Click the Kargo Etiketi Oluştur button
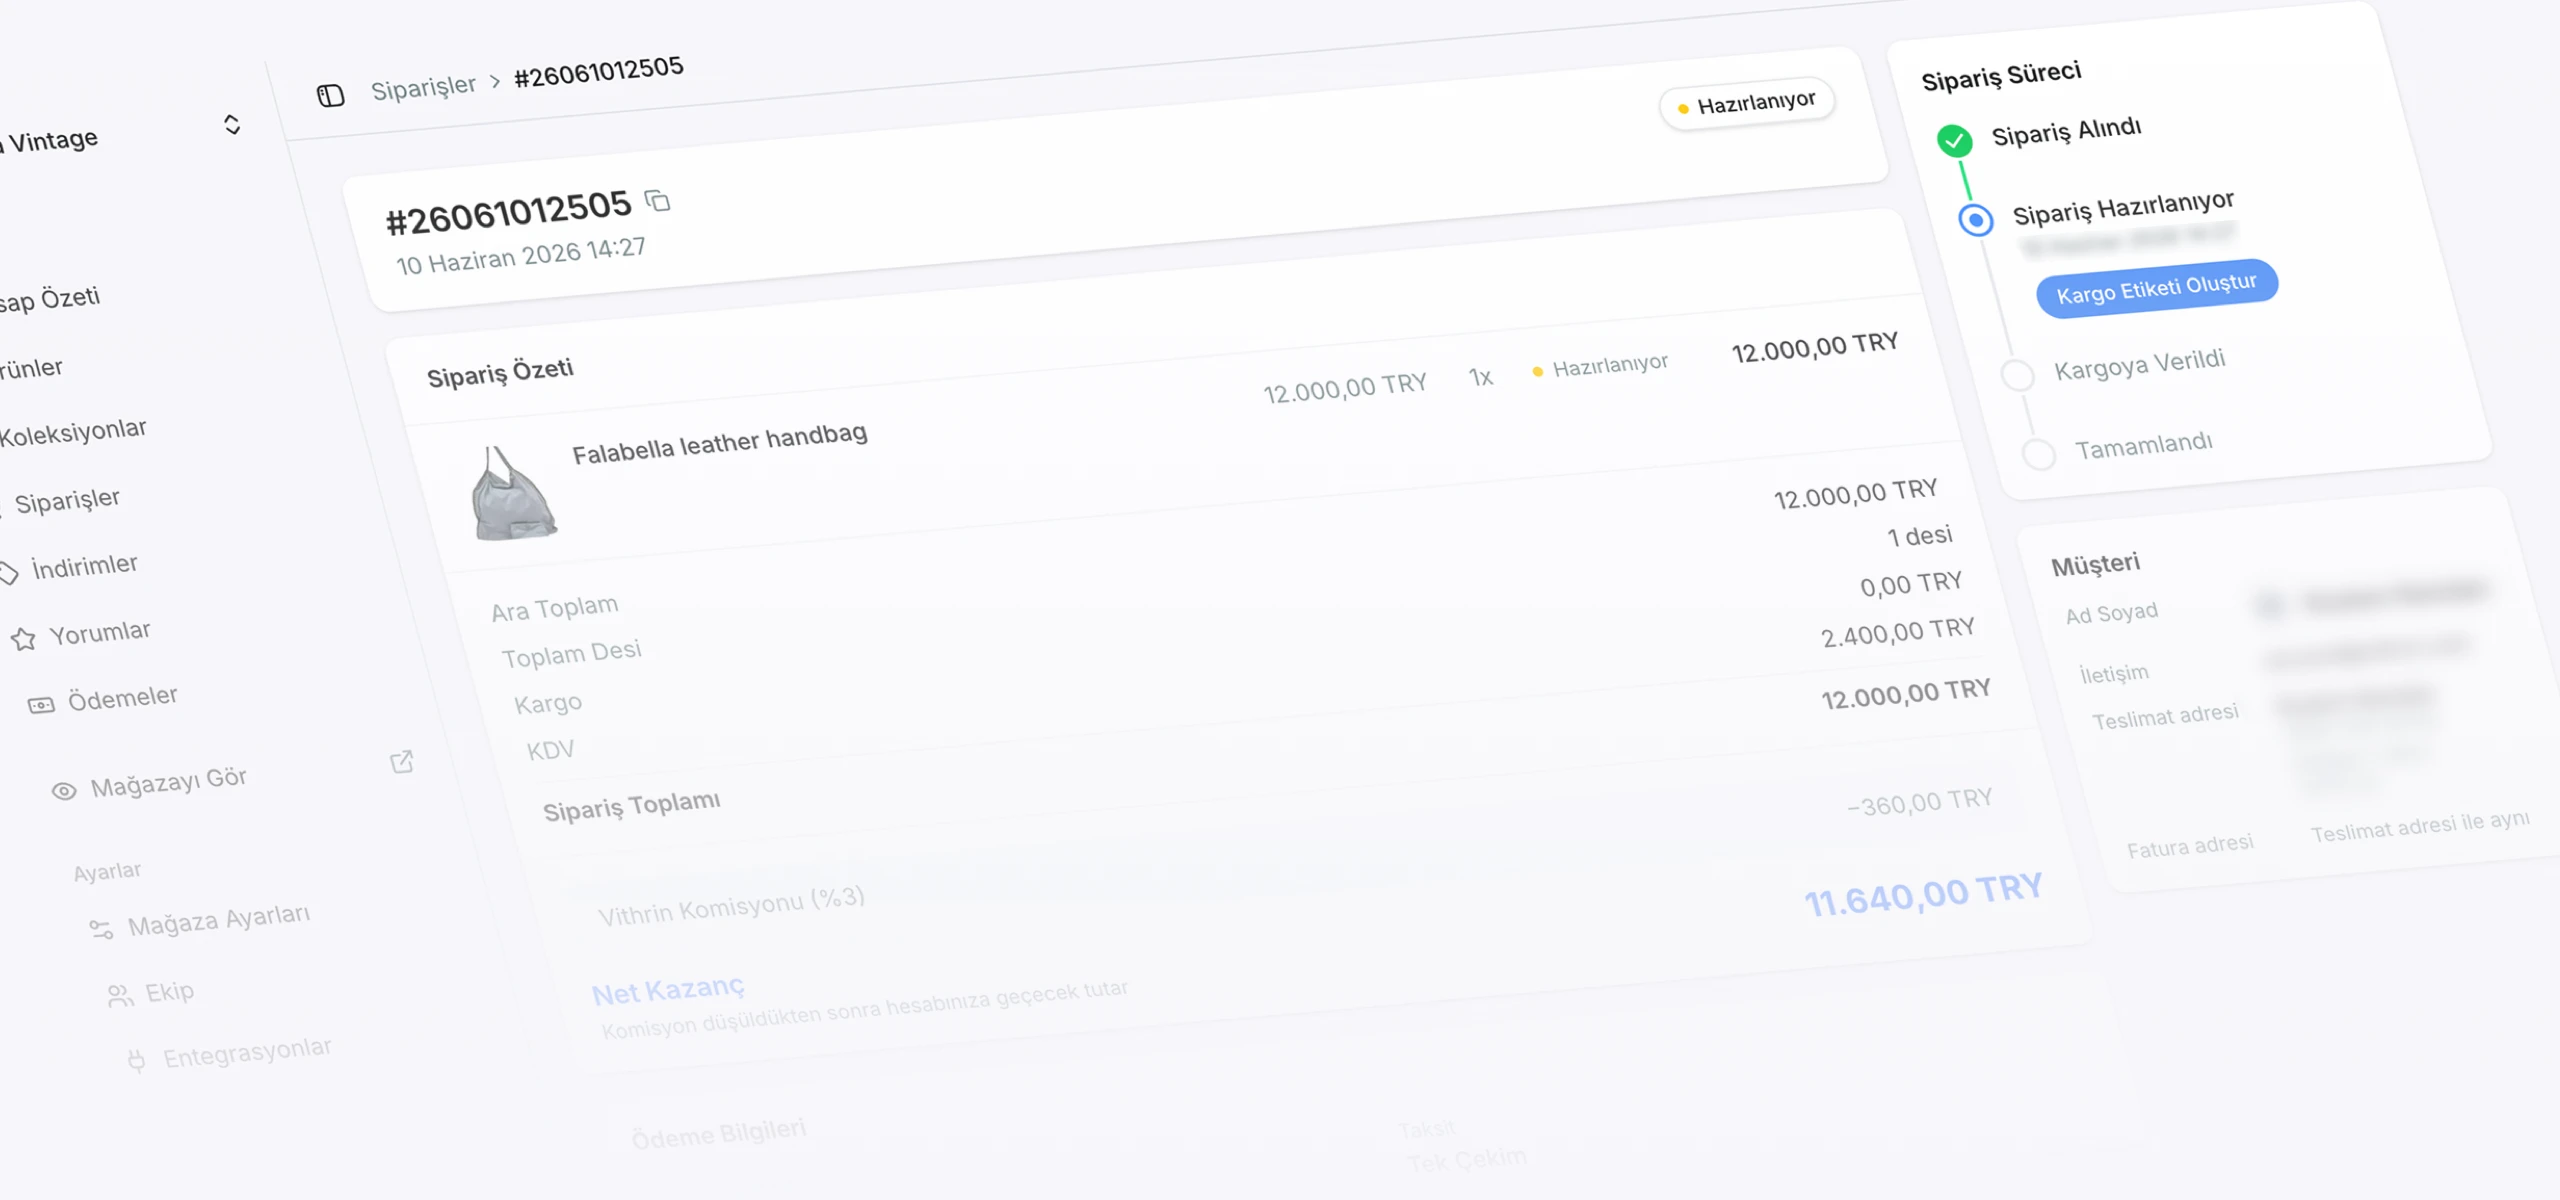Screen dimensions: 2560x1200 click(2157, 289)
